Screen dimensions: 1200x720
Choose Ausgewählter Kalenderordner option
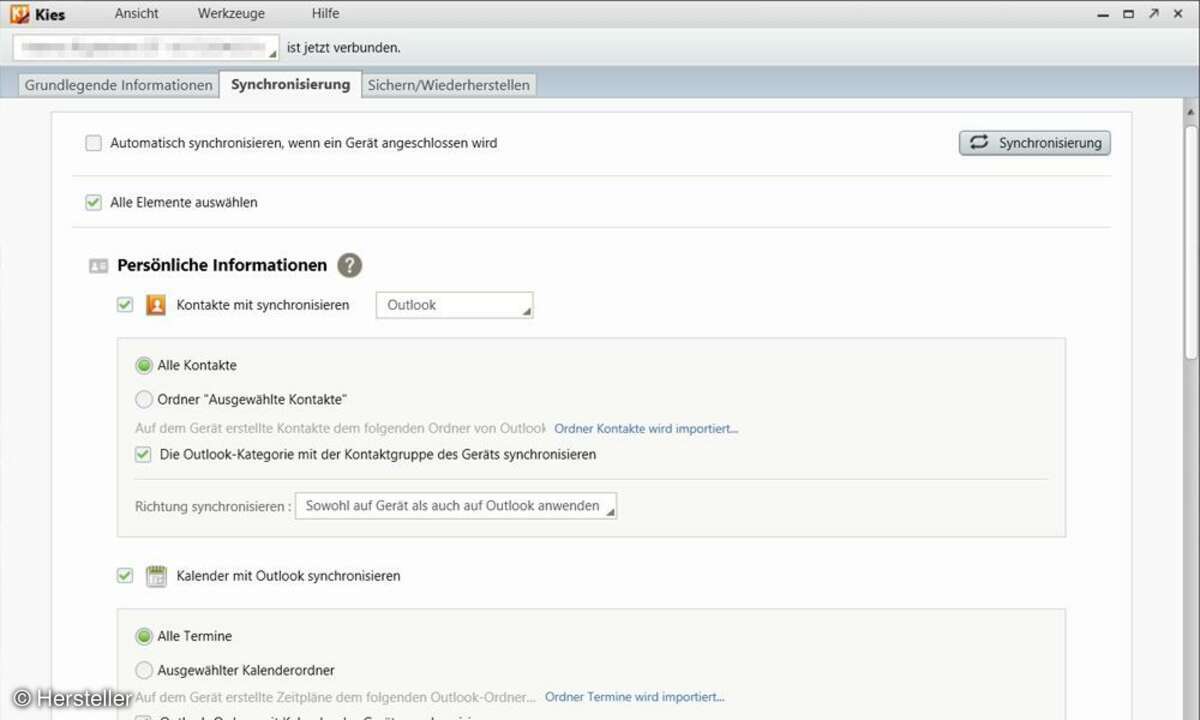pyautogui.click(x=144, y=670)
